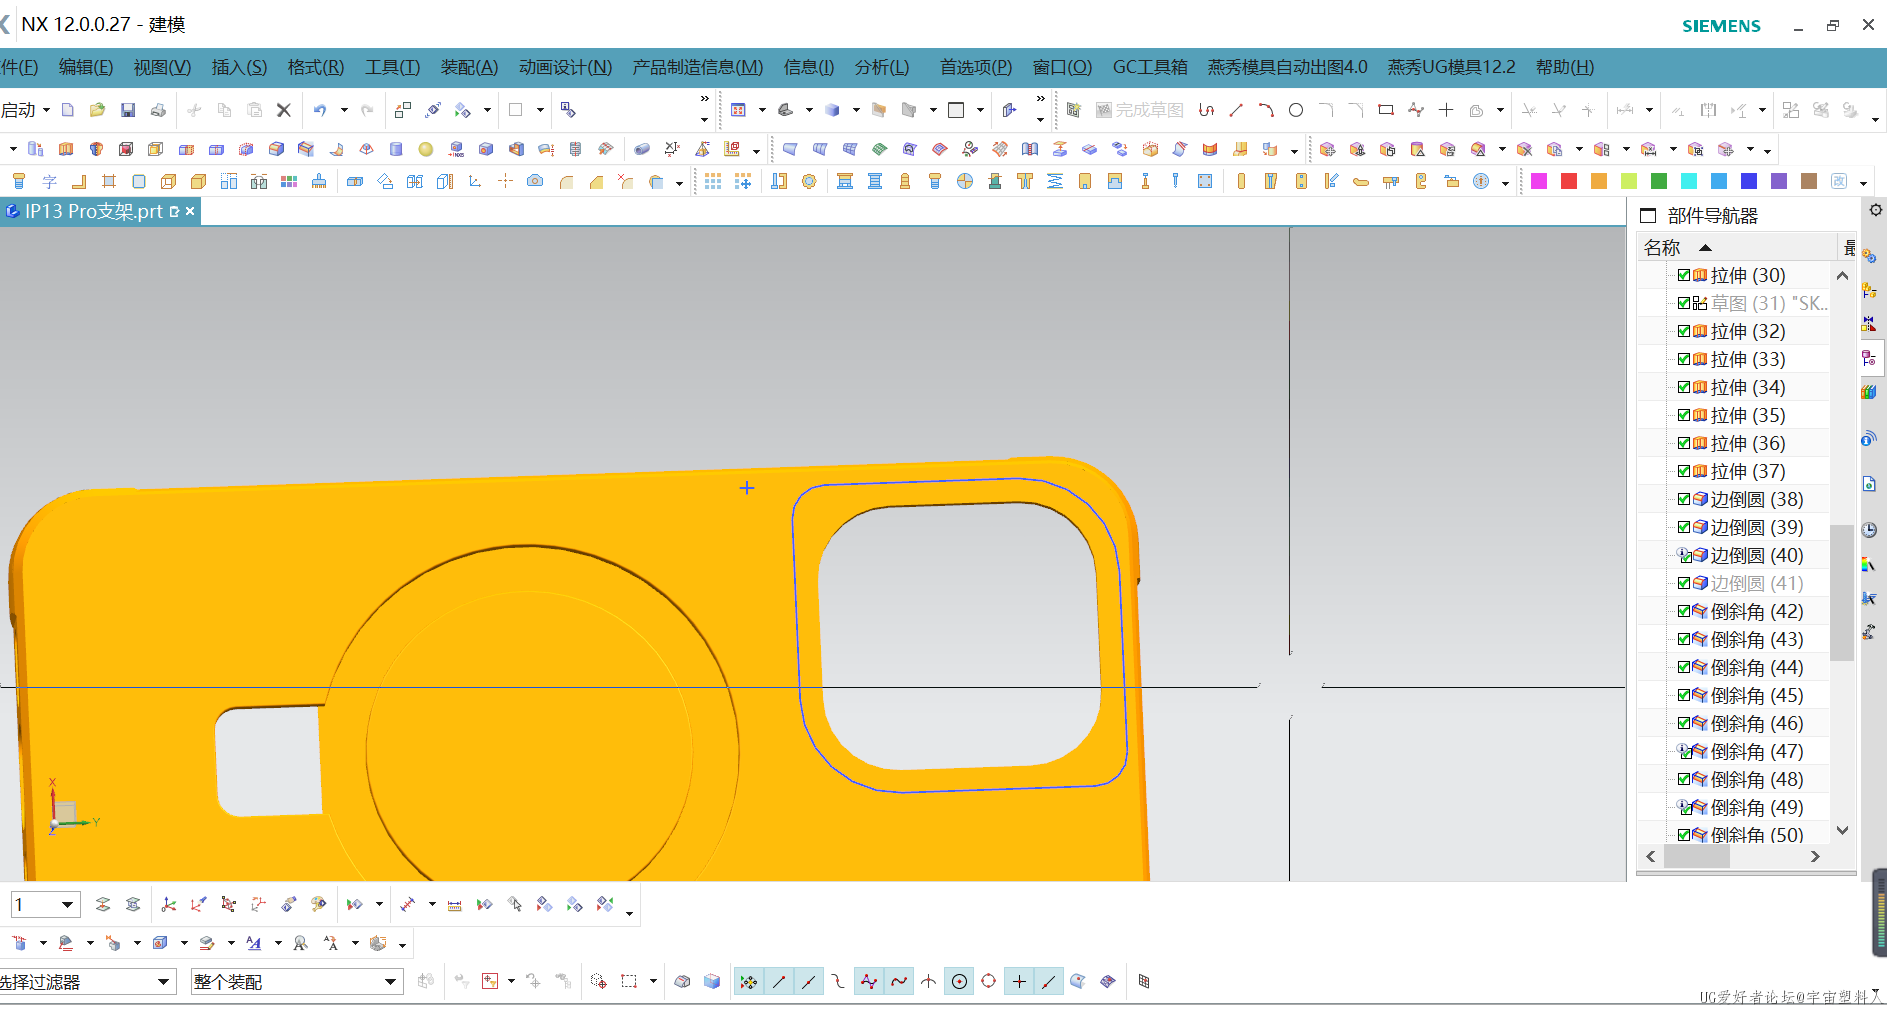Draw a line in the sketch toolbar
The height and width of the screenshot is (1009, 1887).
click(1236, 110)
